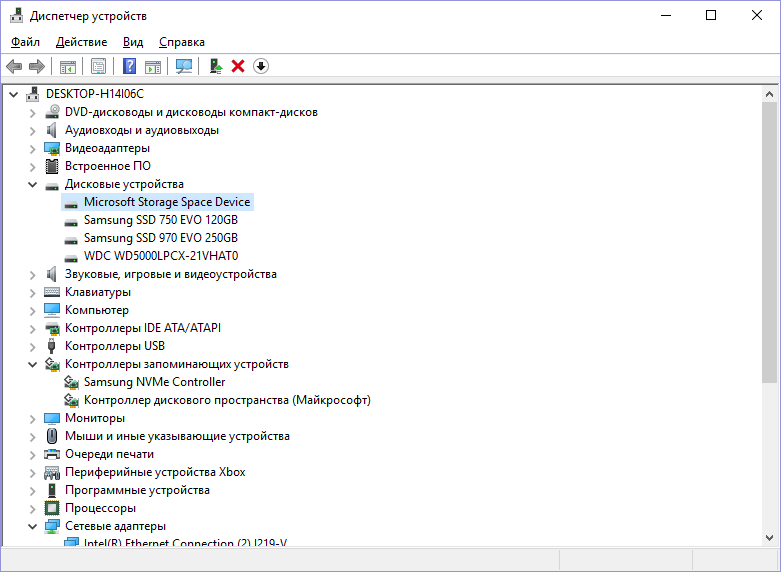
Task: Click the scrollbar up arrow
Action: [769, 94]
